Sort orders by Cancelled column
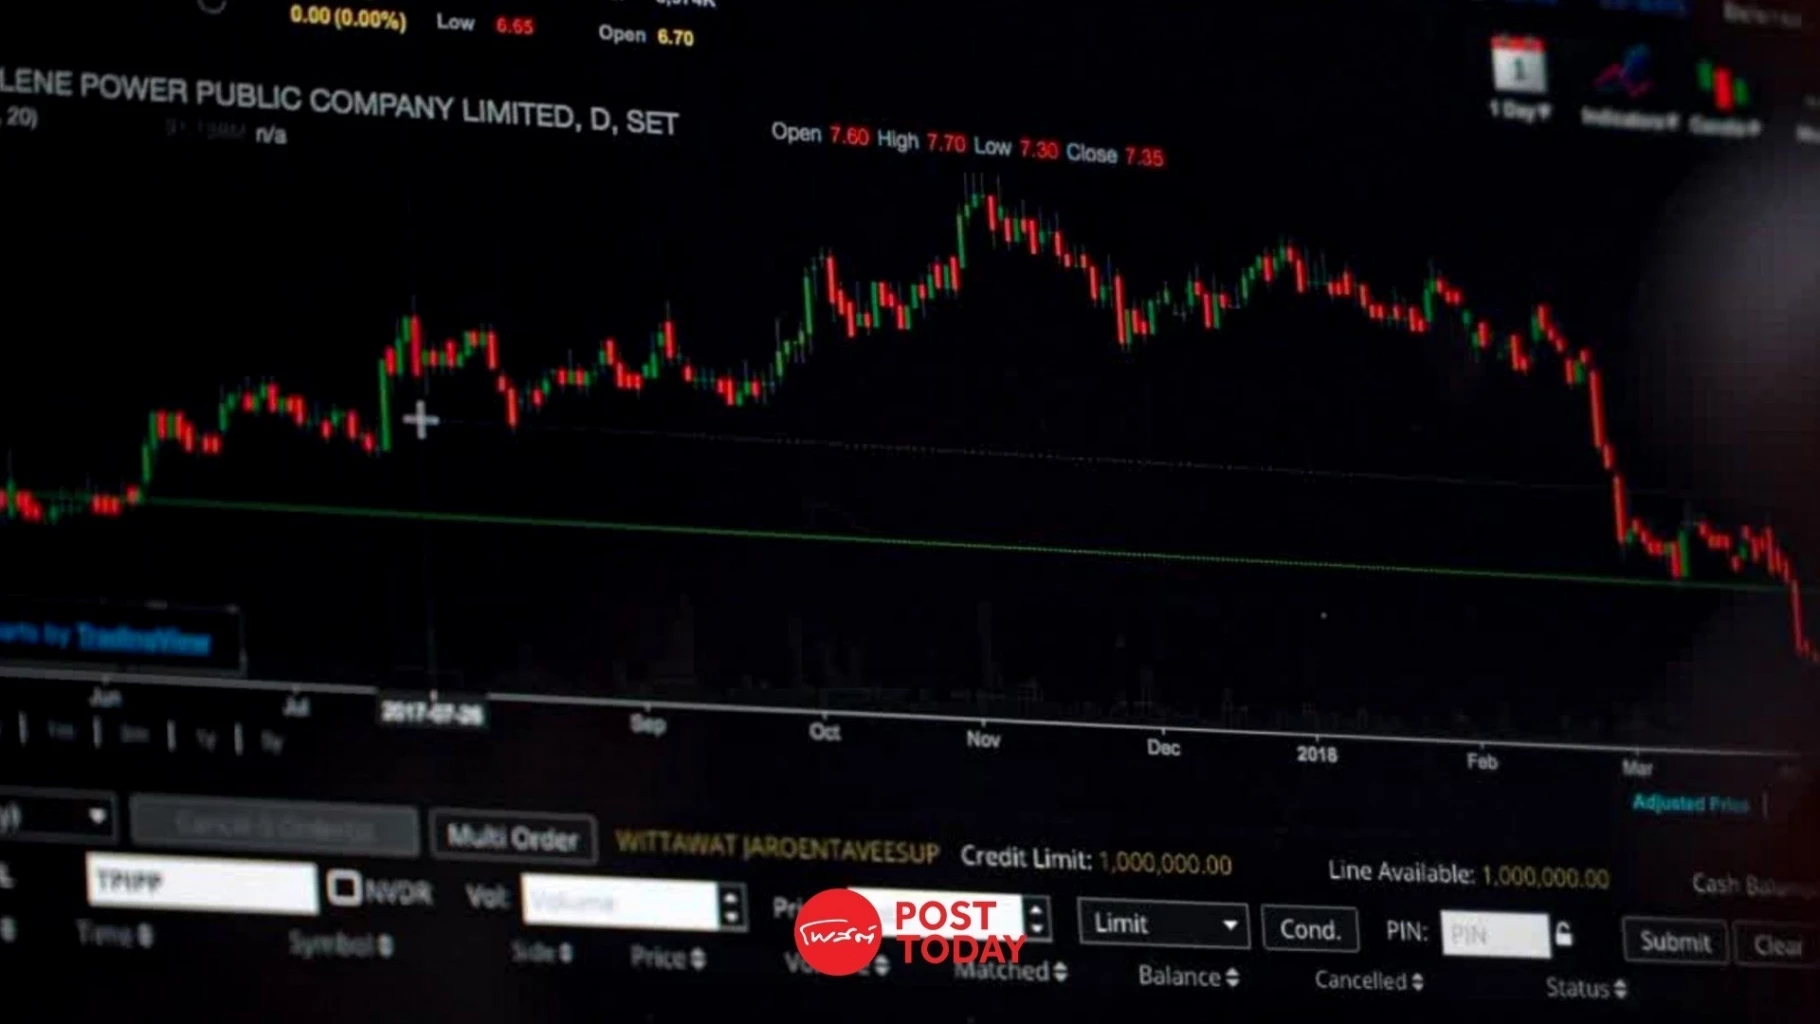Image resolution: width=1820 pixels, height=1024 pixels. click(x=1417, y=982)
